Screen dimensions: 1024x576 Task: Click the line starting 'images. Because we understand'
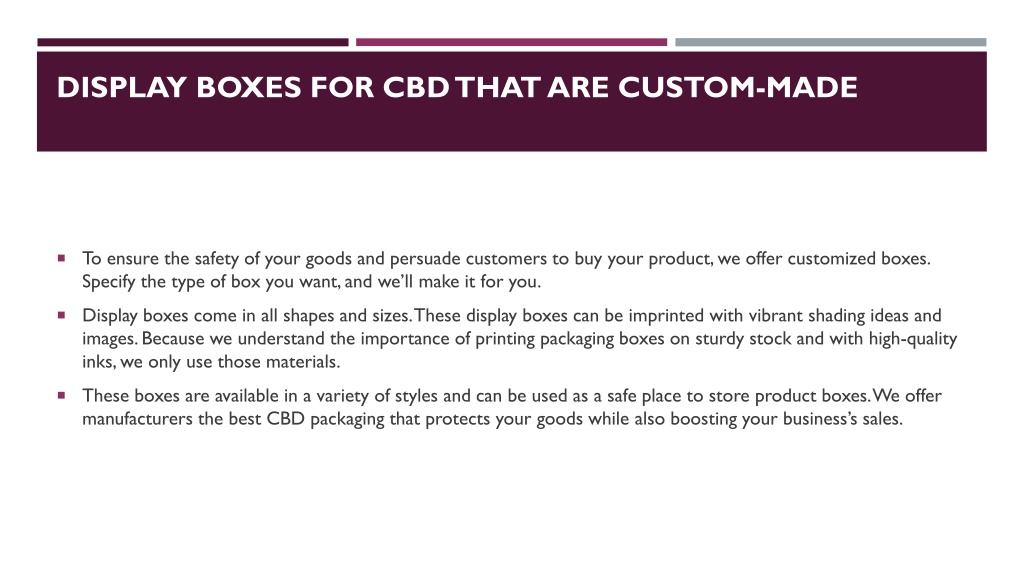[519, 339]
